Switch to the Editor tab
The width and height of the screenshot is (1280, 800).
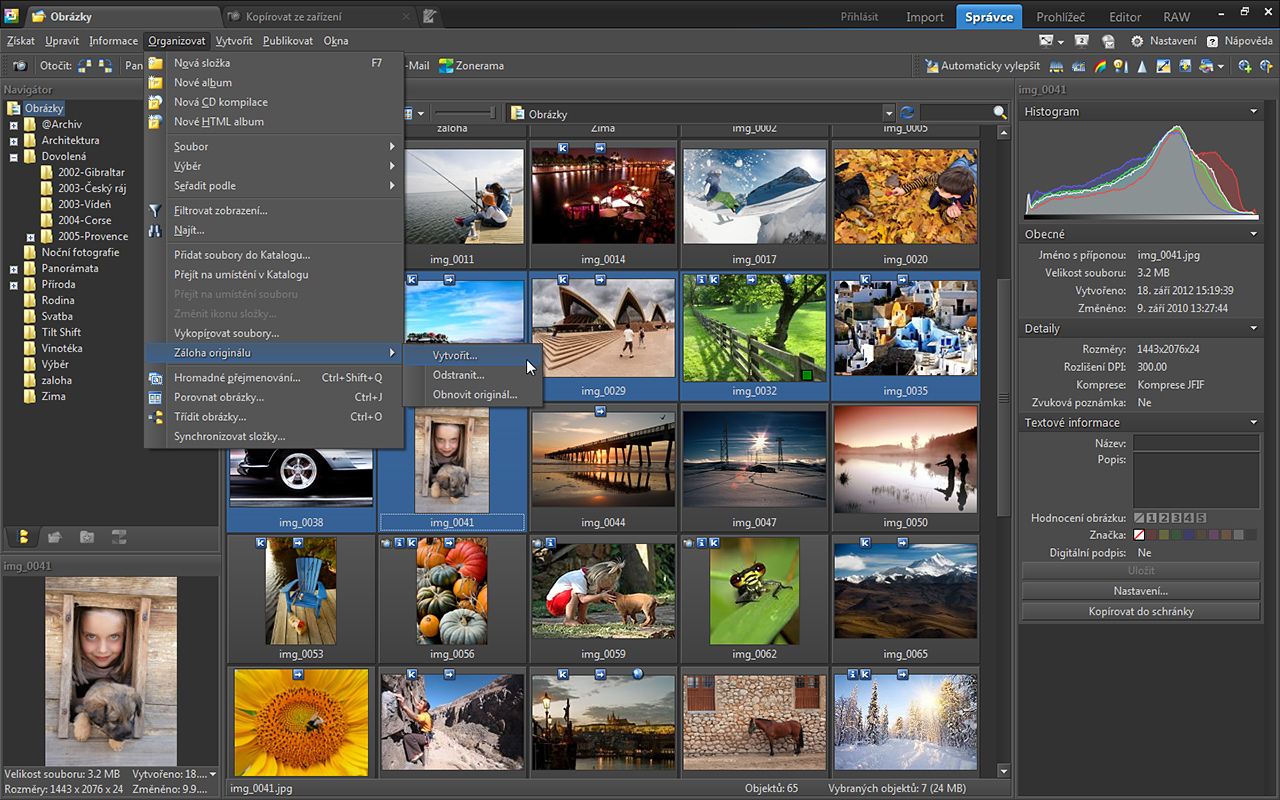(1124, 16)
